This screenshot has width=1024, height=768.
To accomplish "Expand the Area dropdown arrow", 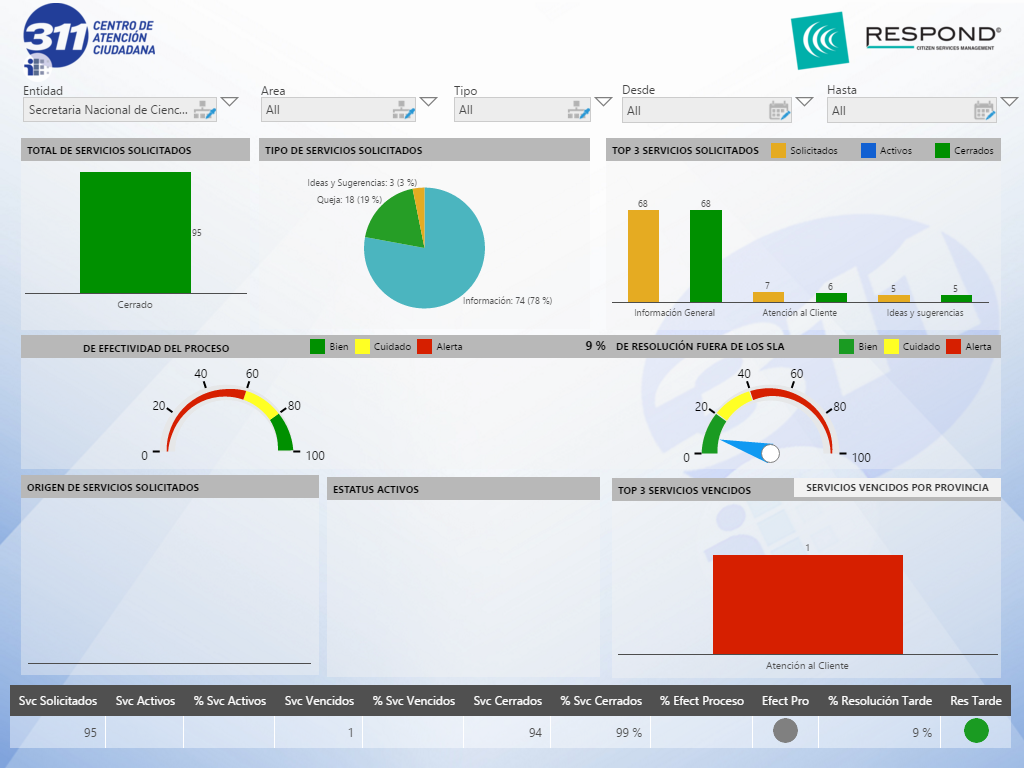I will 428,101.
